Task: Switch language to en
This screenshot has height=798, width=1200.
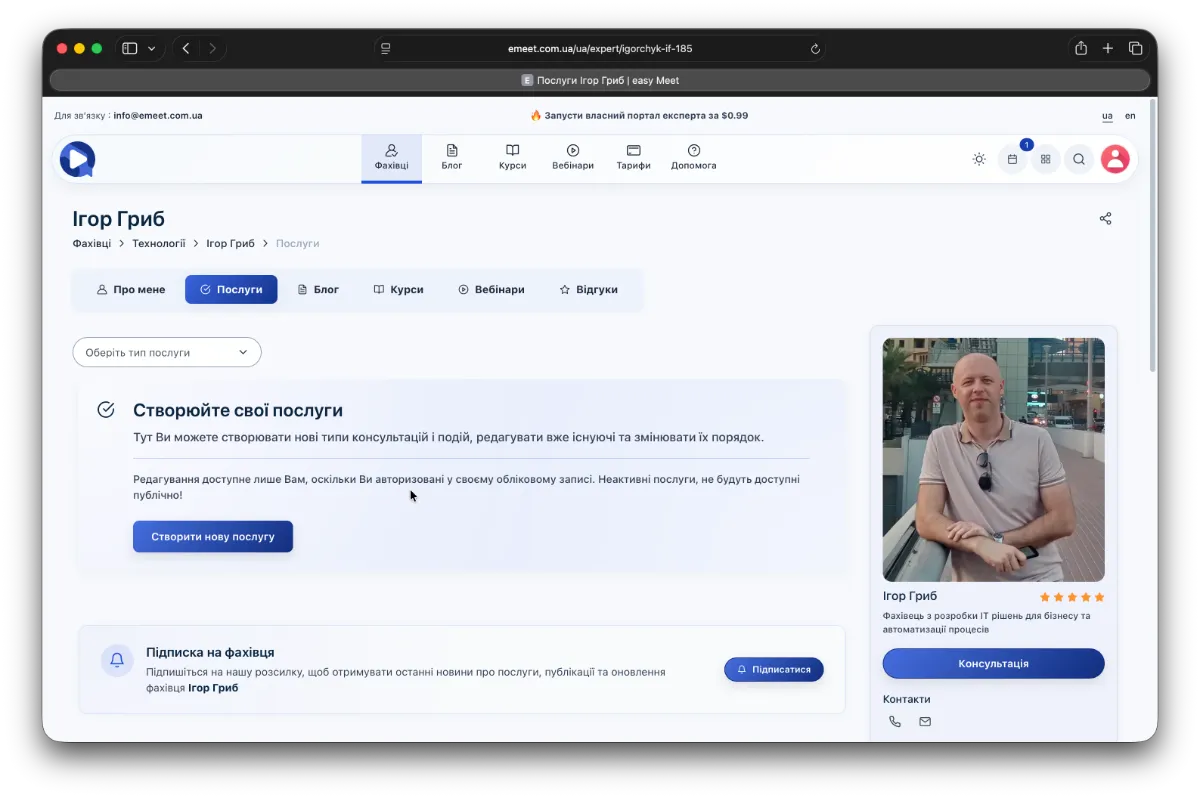Action: tap(1130, 116)
